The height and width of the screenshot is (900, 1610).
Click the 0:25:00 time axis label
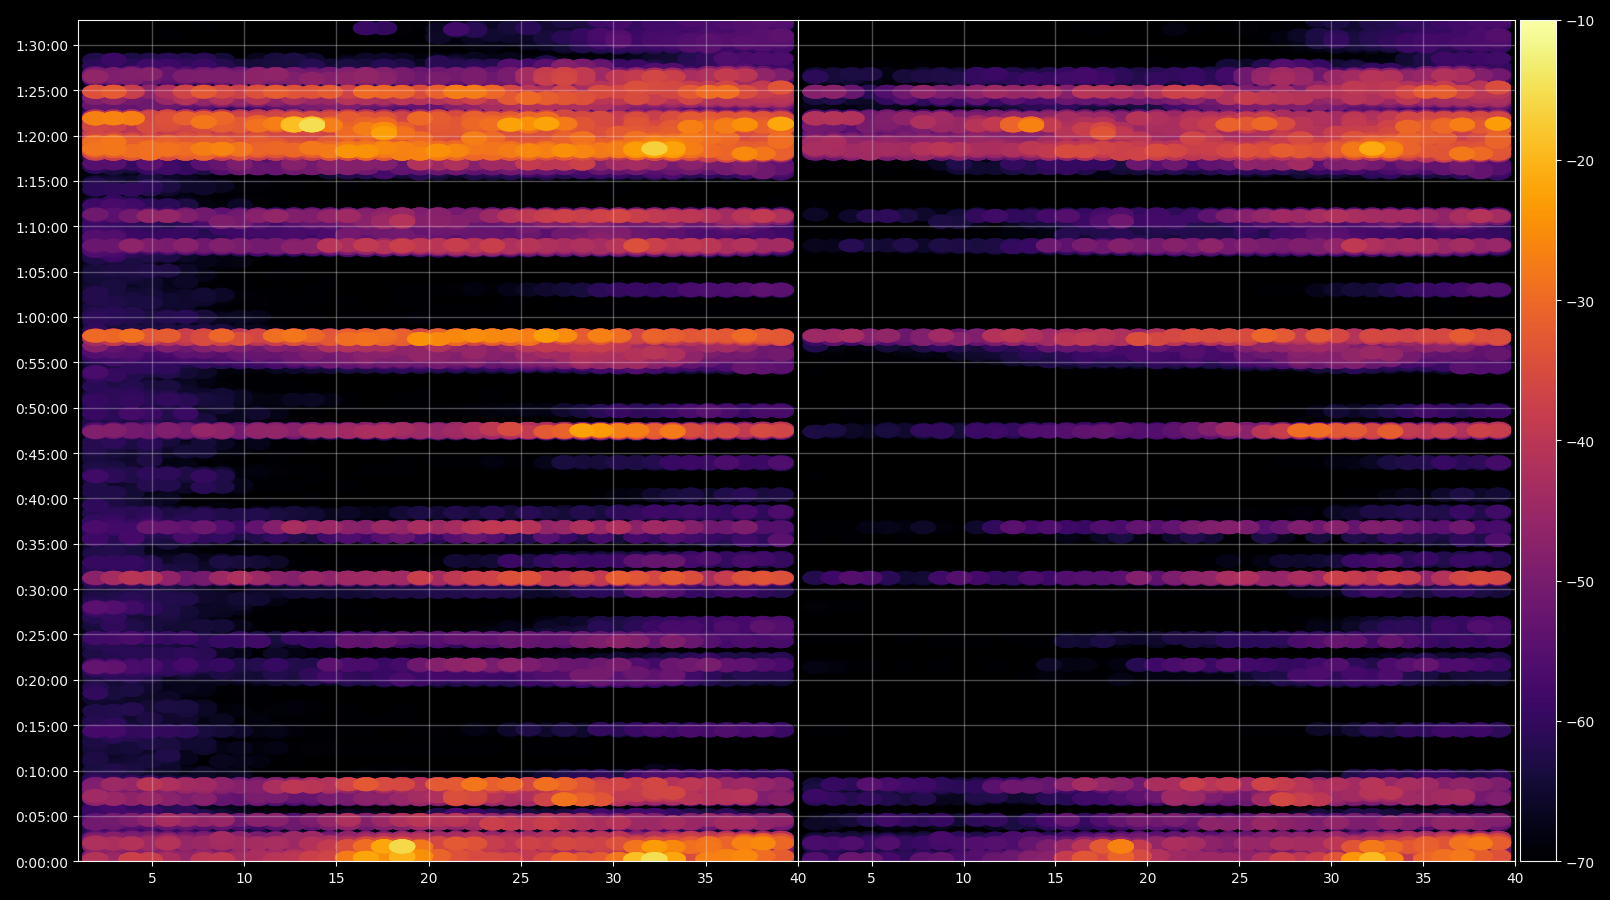click(42, 636)
